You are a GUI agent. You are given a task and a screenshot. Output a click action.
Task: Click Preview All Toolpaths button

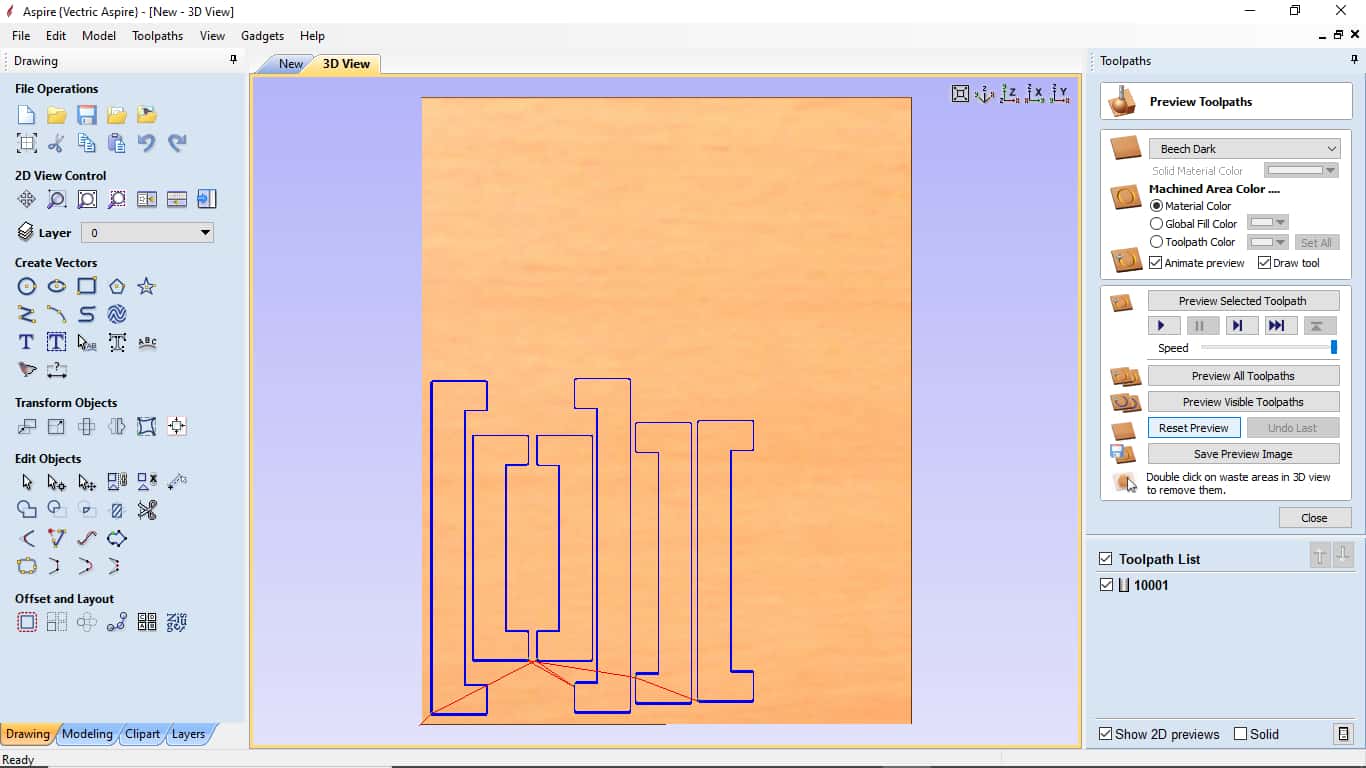pos(1243,376)
